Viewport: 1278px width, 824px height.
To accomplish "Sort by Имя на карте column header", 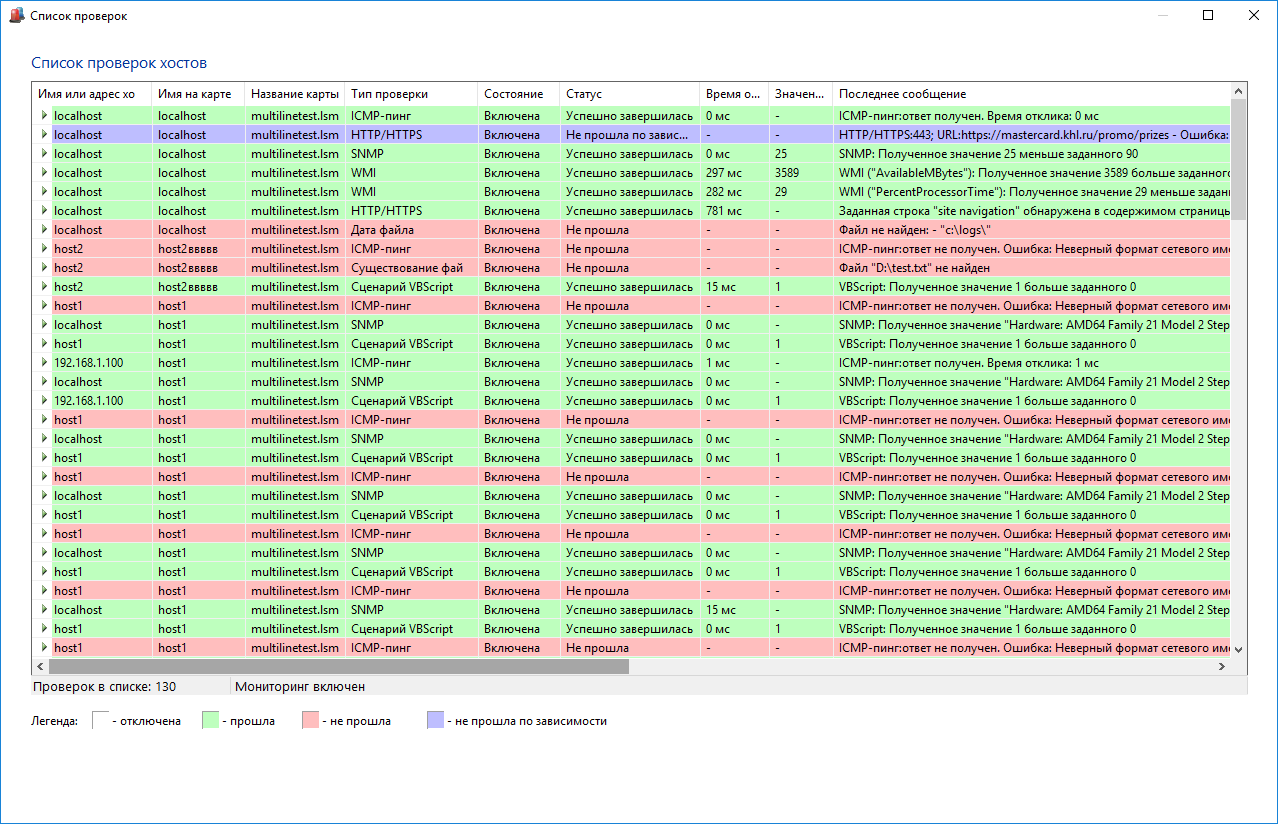I will 198,94.
